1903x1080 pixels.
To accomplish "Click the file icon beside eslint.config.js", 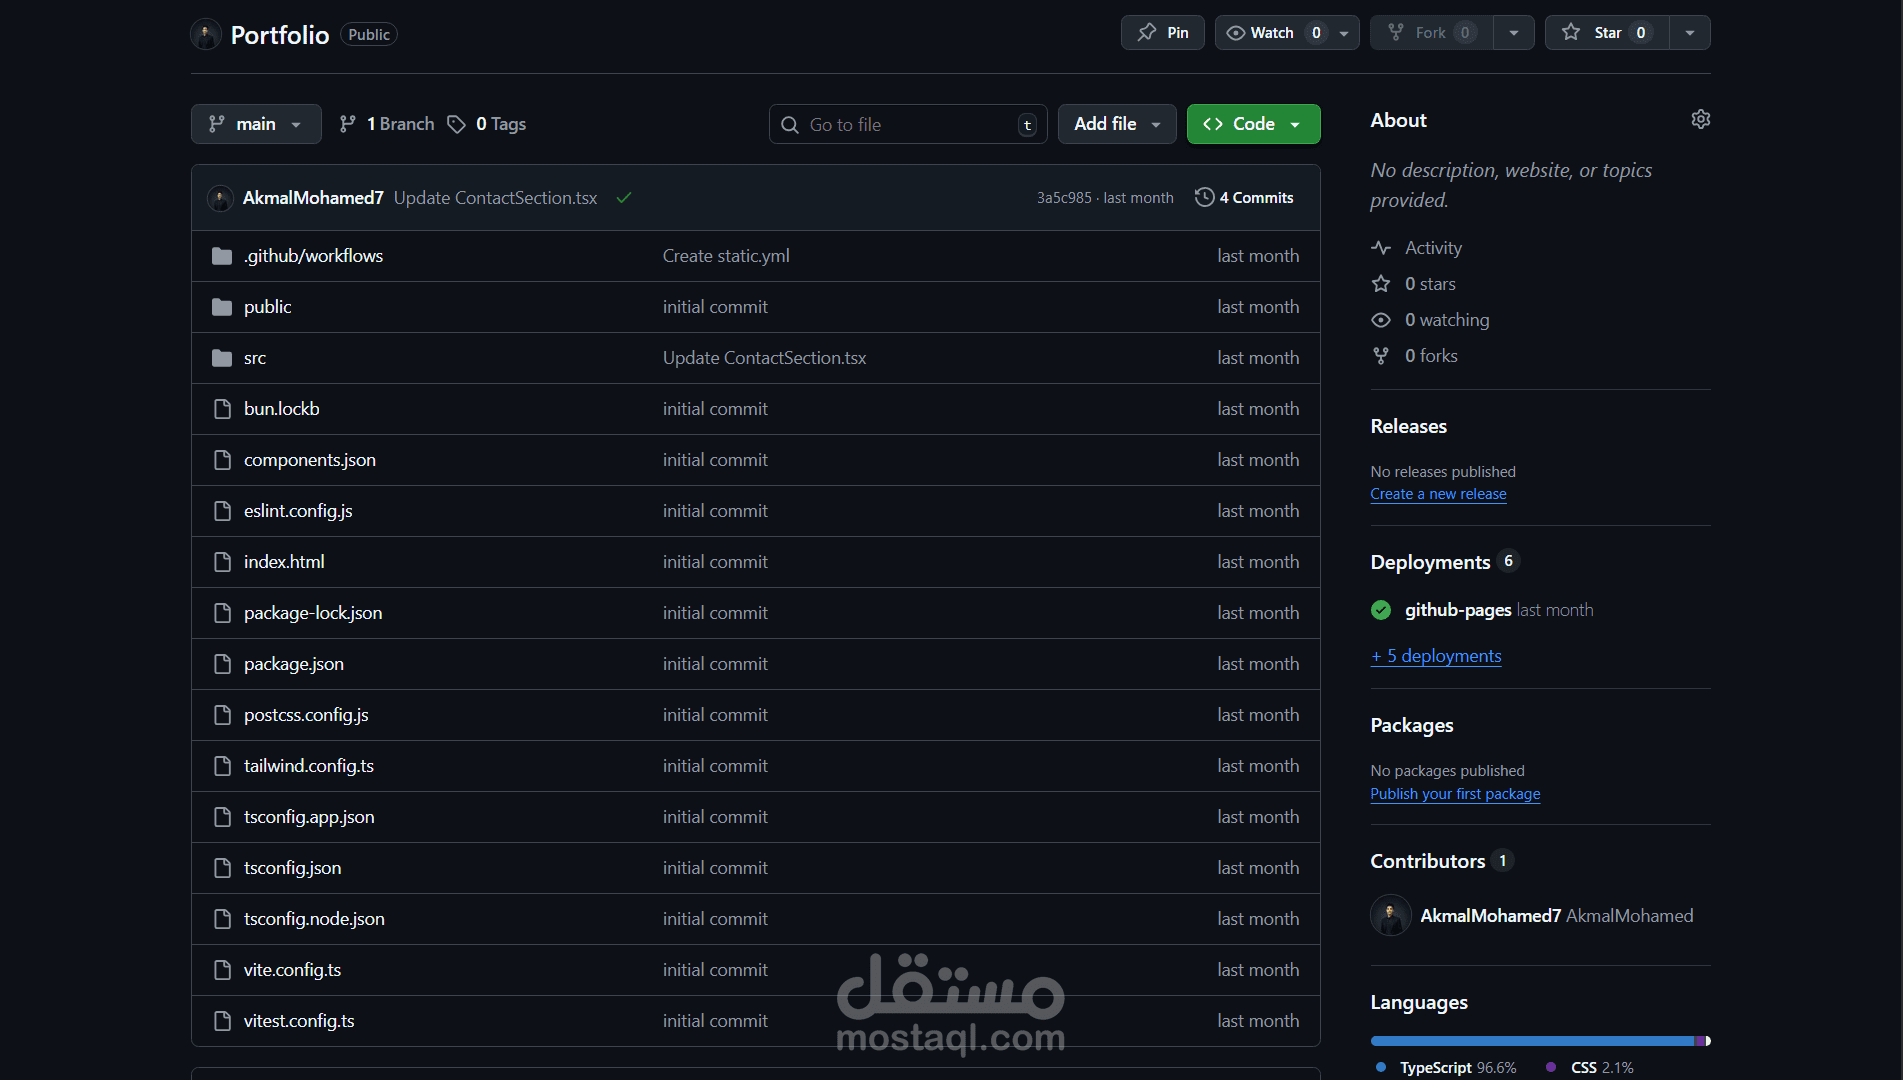I will (x=222, y=511).
